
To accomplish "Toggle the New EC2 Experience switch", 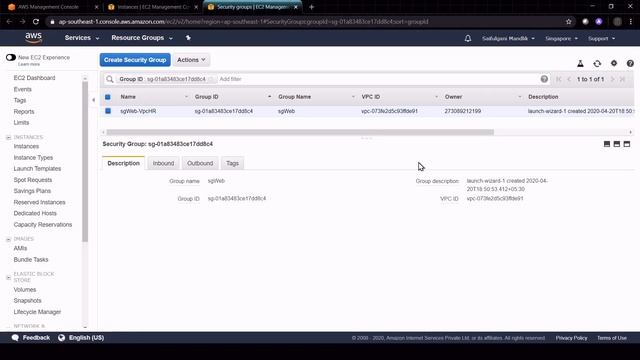I will (11, 58).
